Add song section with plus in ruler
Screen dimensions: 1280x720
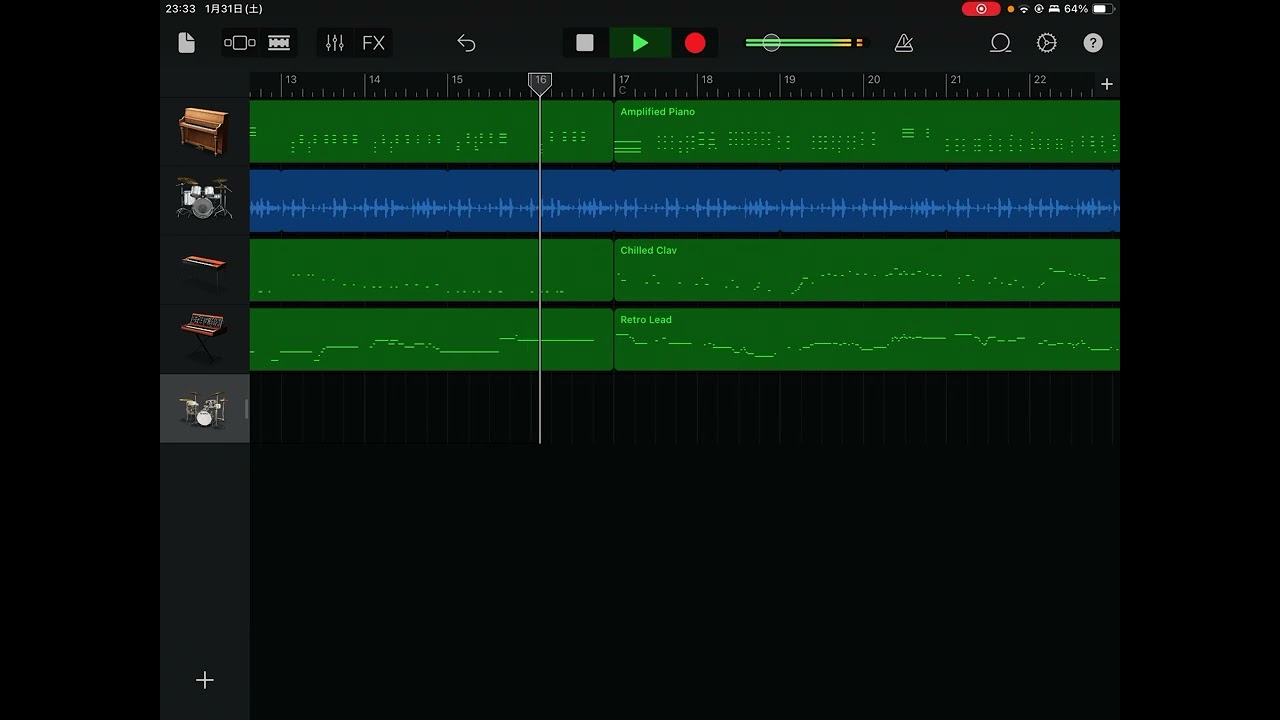coord(1107,84)
